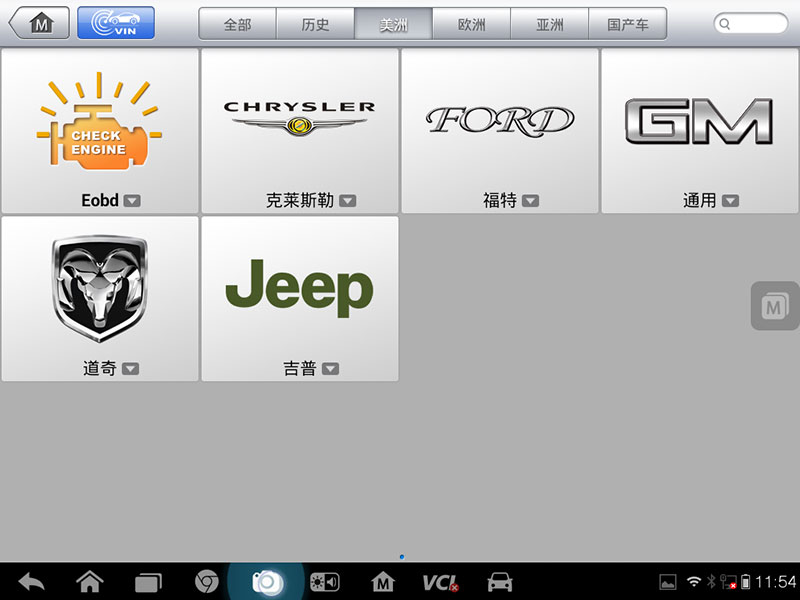This screenshot has width=800, height=600.
Task: Choose the Chrysler logo
Action: coord(299,118)
